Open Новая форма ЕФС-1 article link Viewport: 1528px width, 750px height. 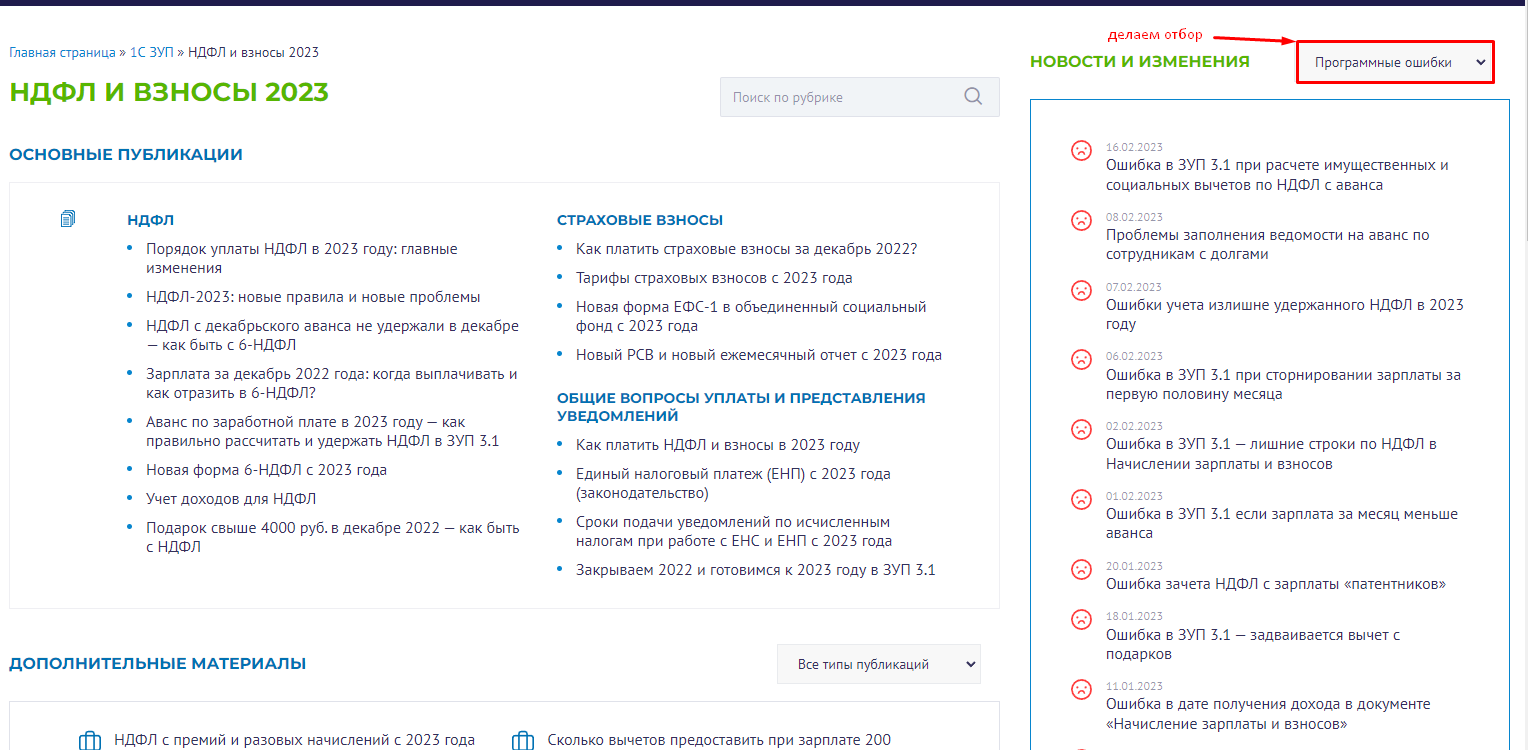pos(751,317)
